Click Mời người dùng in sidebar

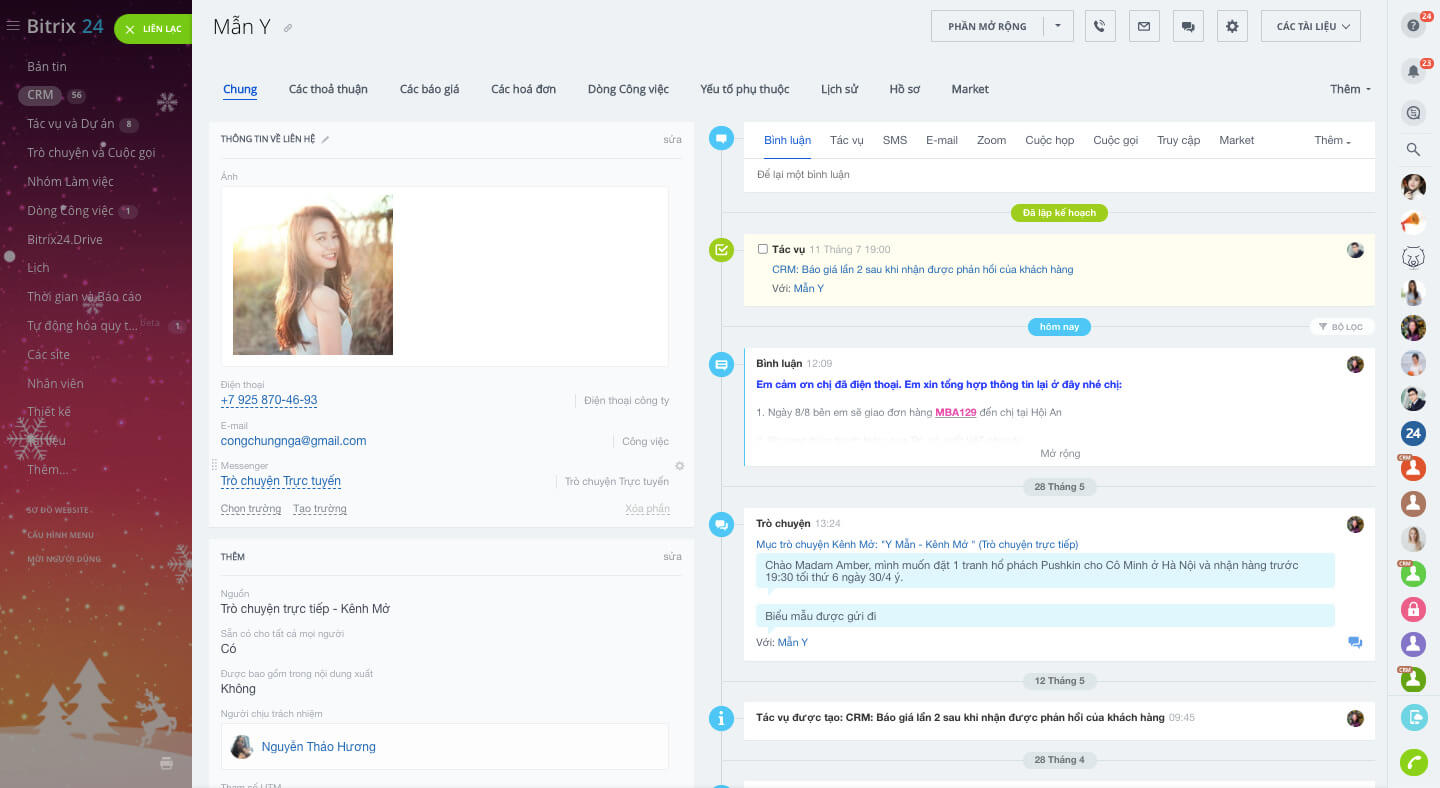click(x=64, y=559)
